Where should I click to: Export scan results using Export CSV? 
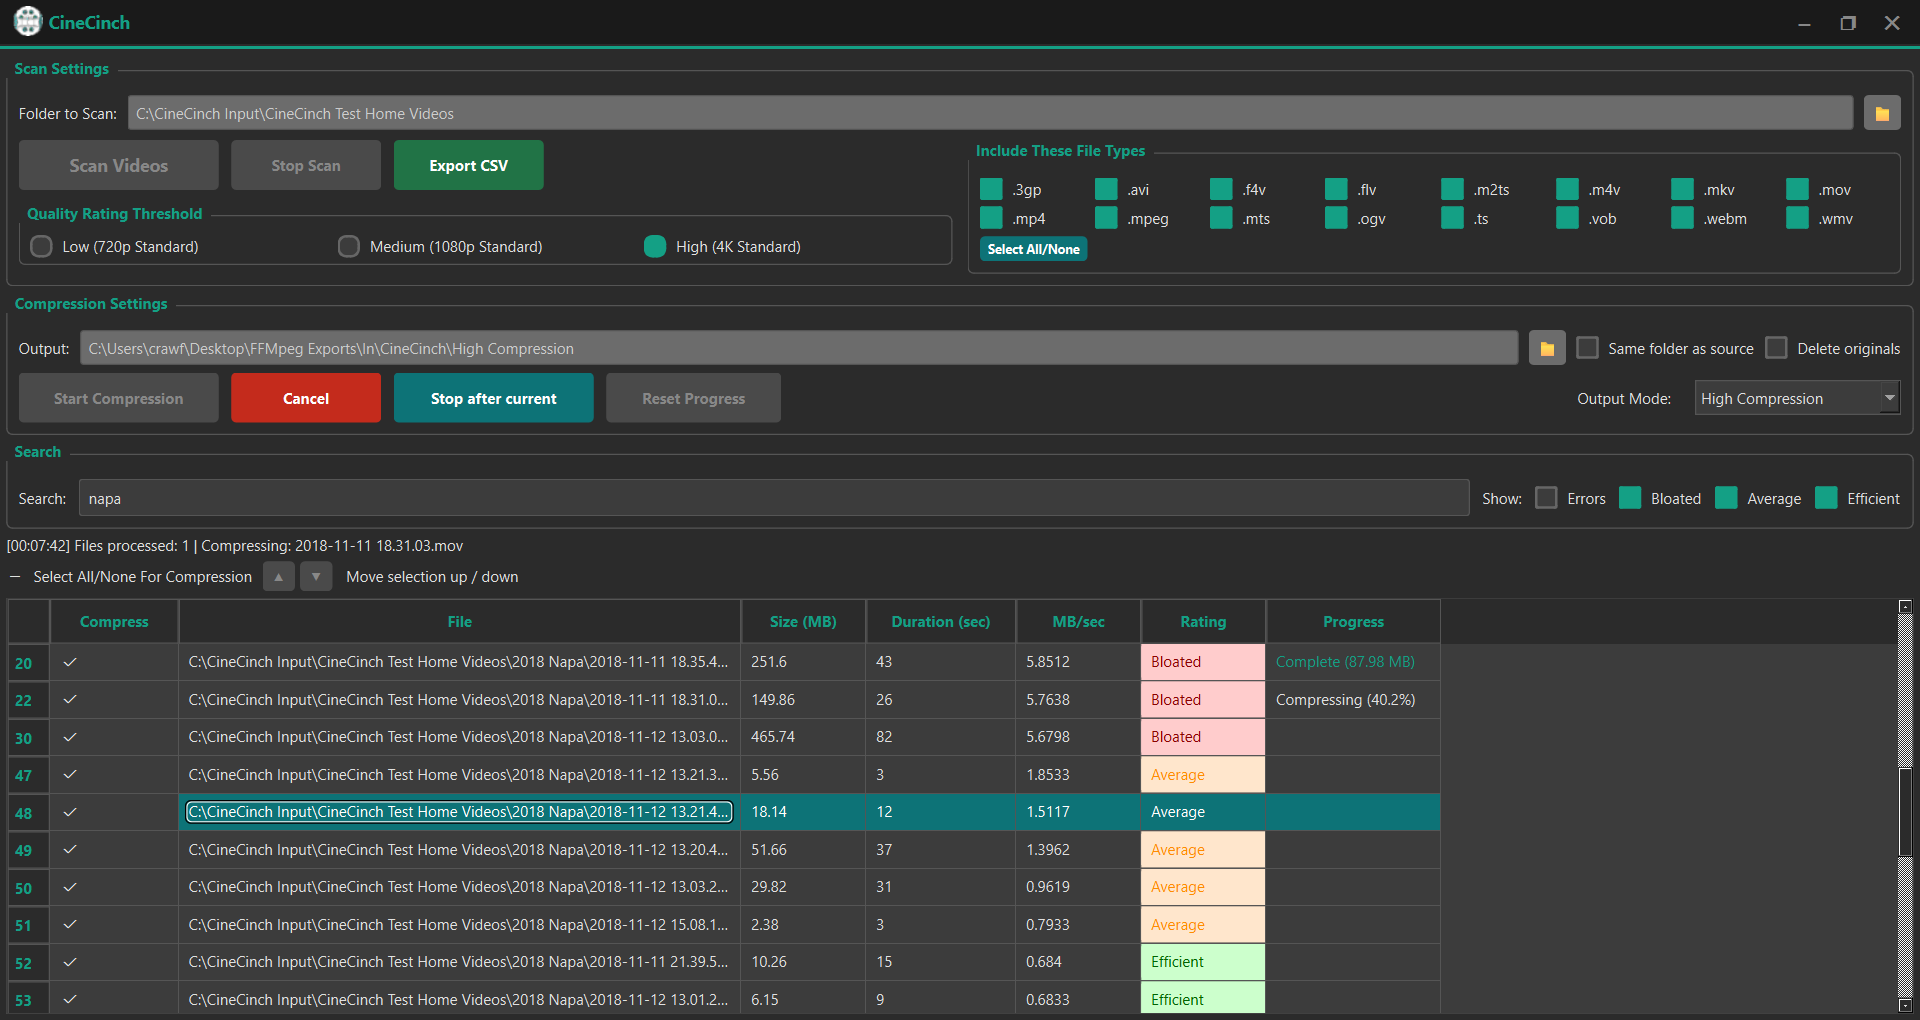pos(468,164)
